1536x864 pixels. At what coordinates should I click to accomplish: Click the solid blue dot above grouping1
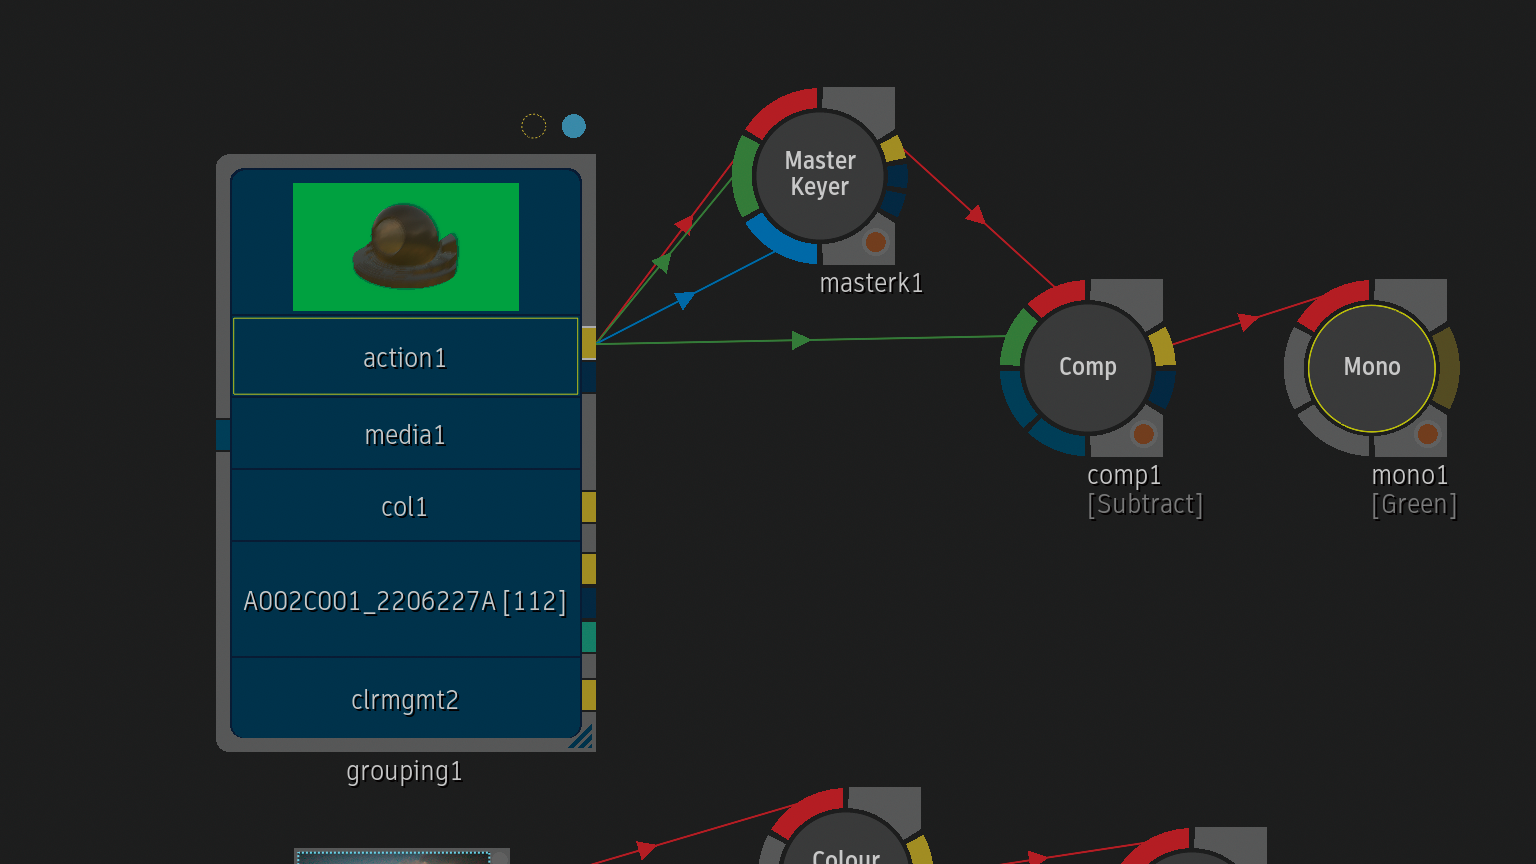click(573, 126)
